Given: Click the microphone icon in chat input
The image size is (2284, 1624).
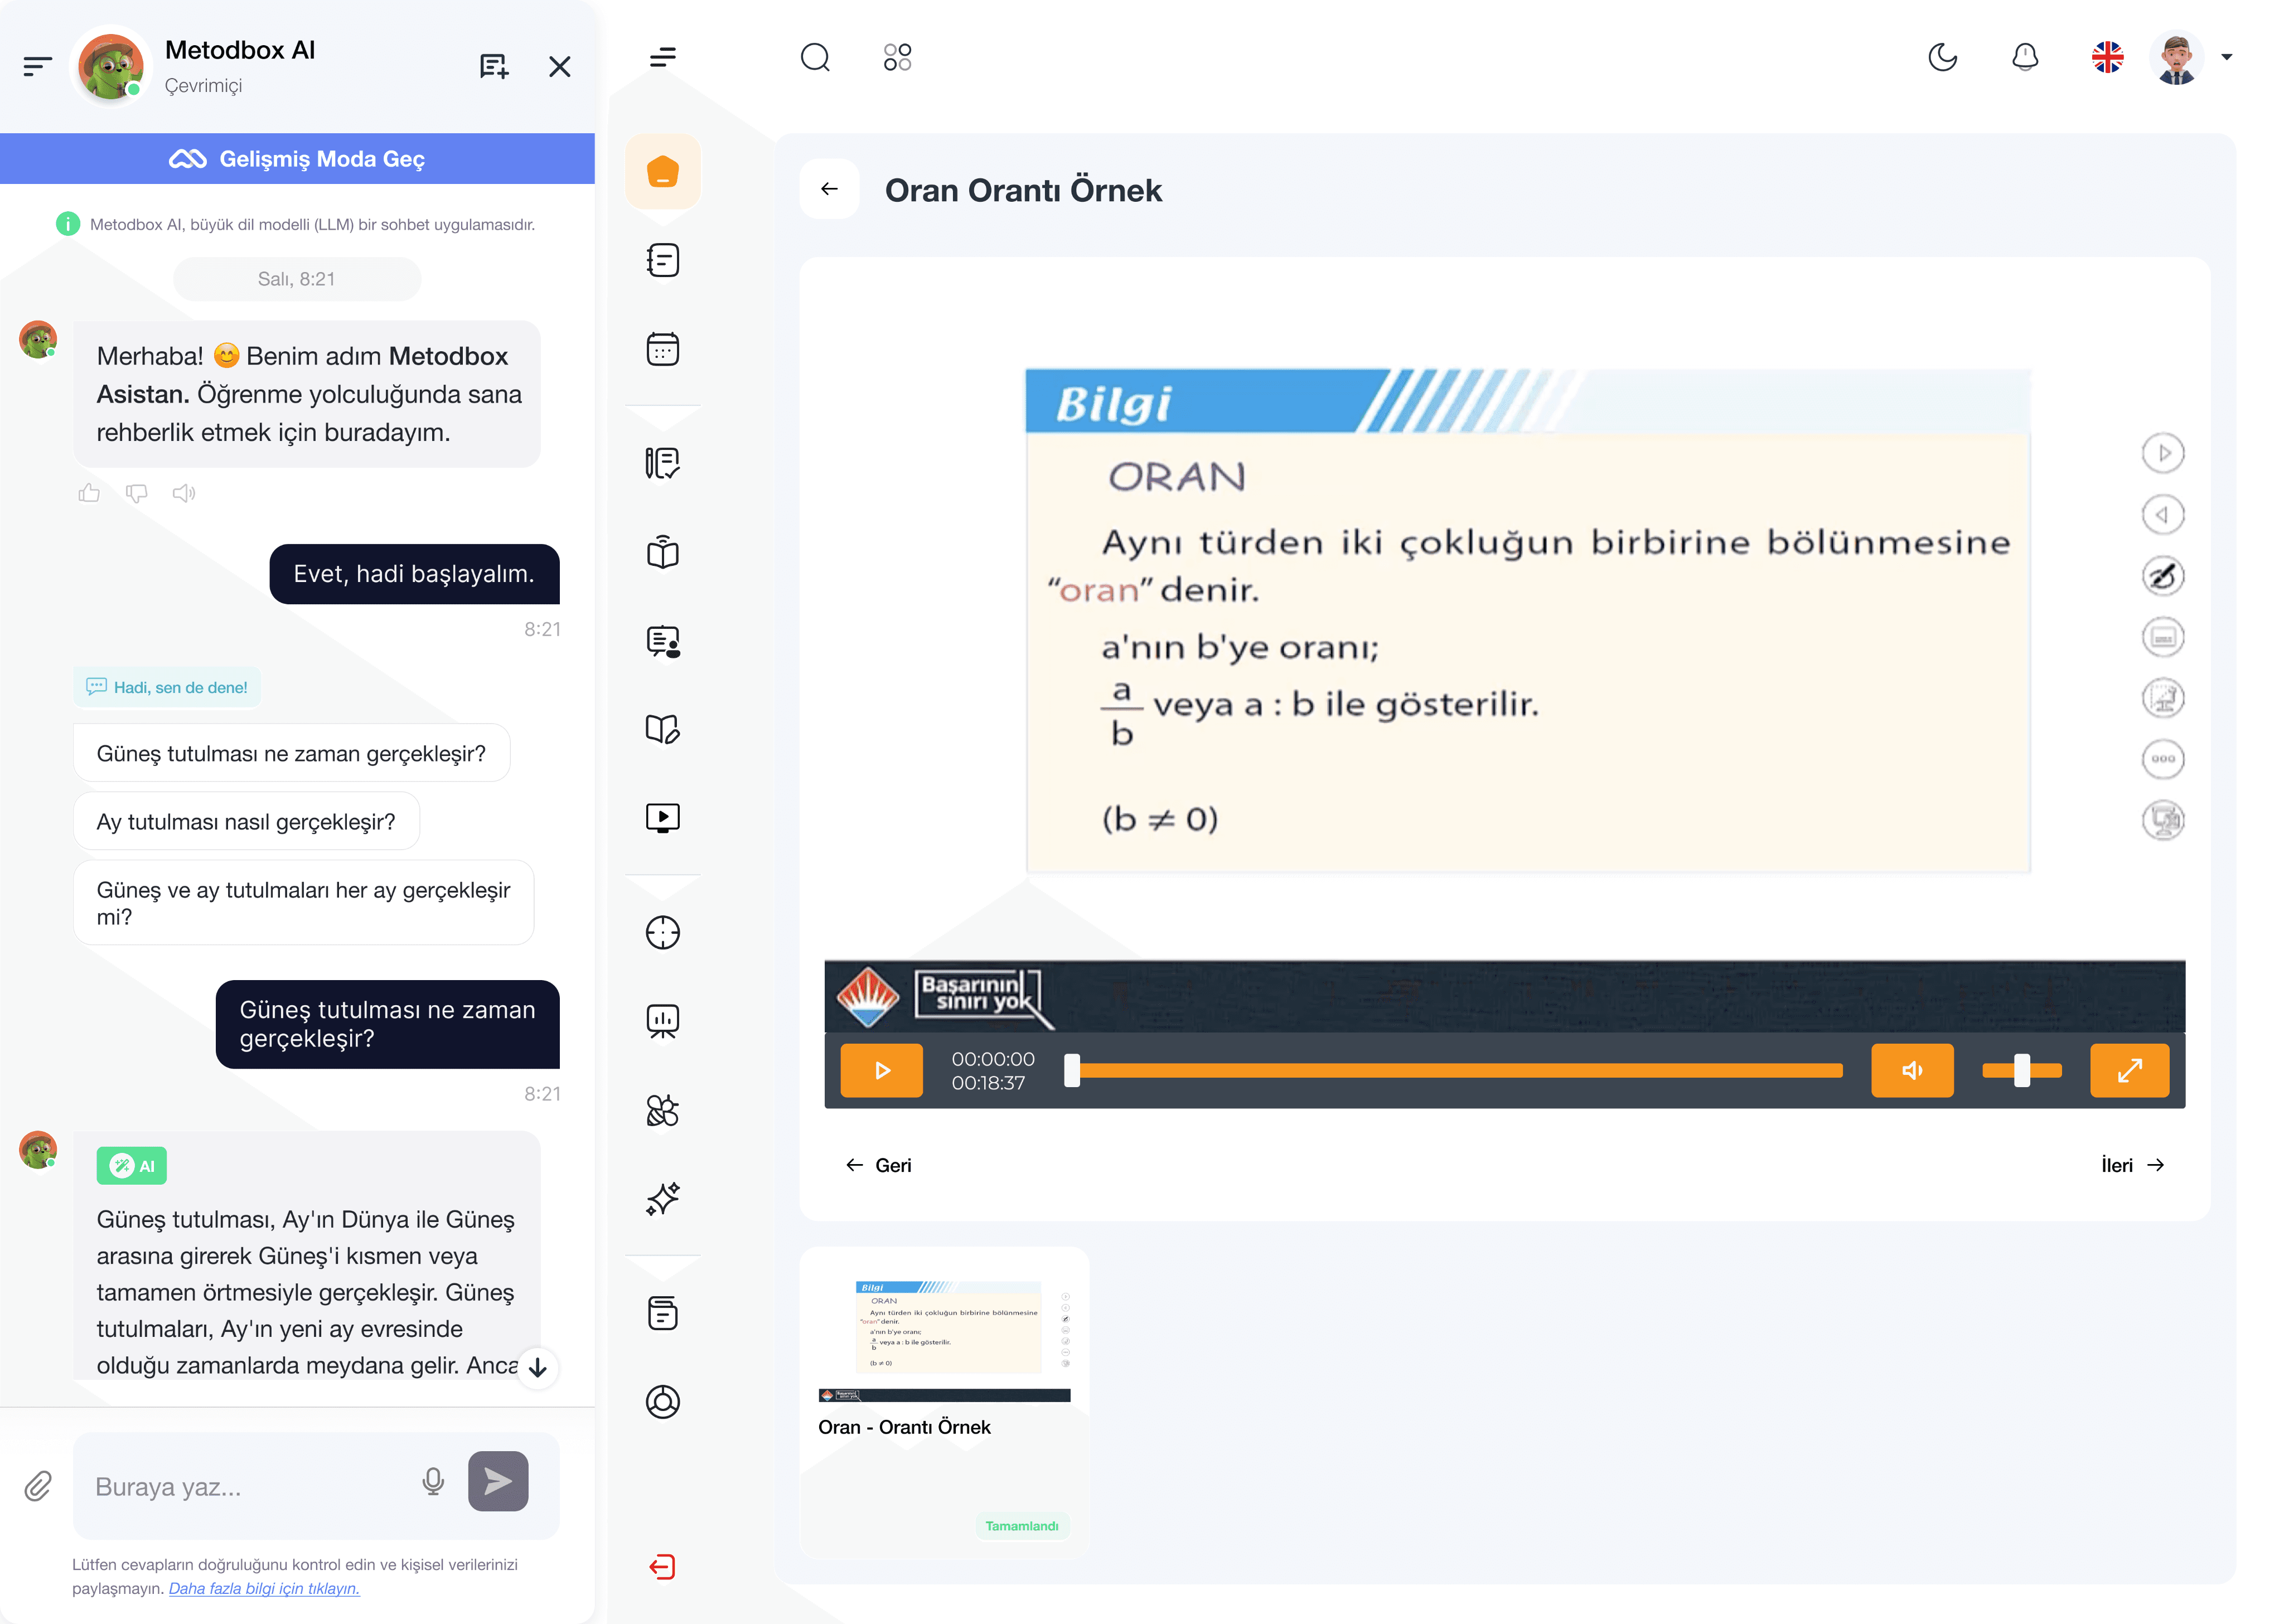Looking at the screenshot, I should coord(432,1482).
